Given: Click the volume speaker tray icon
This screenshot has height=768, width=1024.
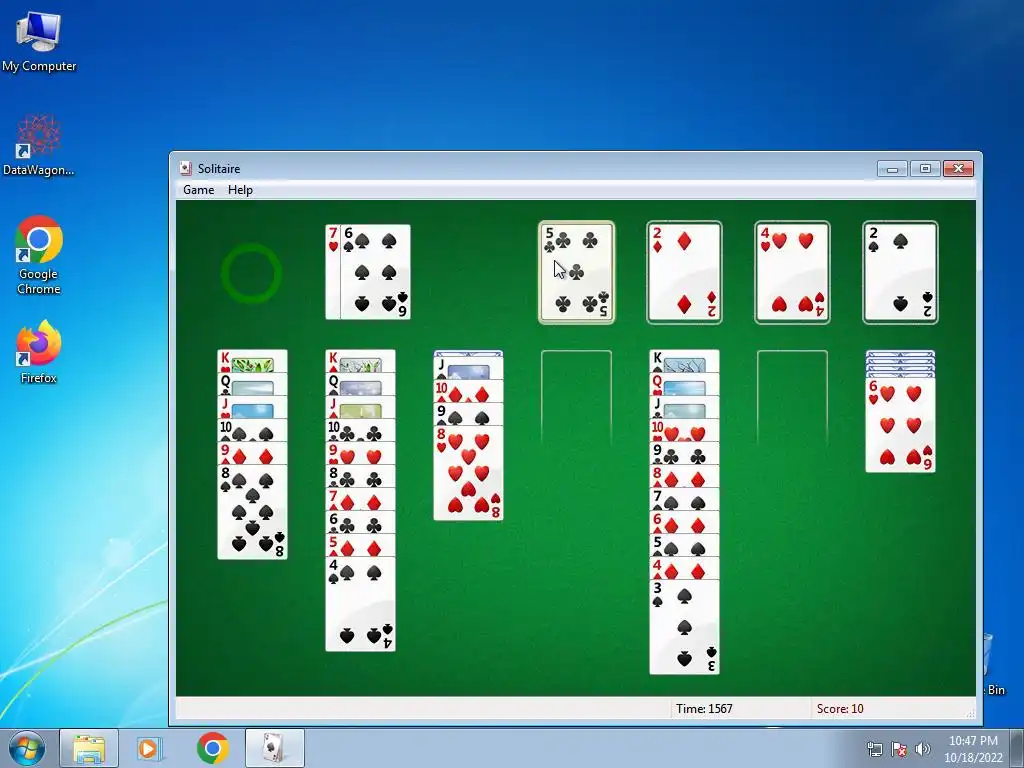Looking at the screenshot, I should point(923,749).
